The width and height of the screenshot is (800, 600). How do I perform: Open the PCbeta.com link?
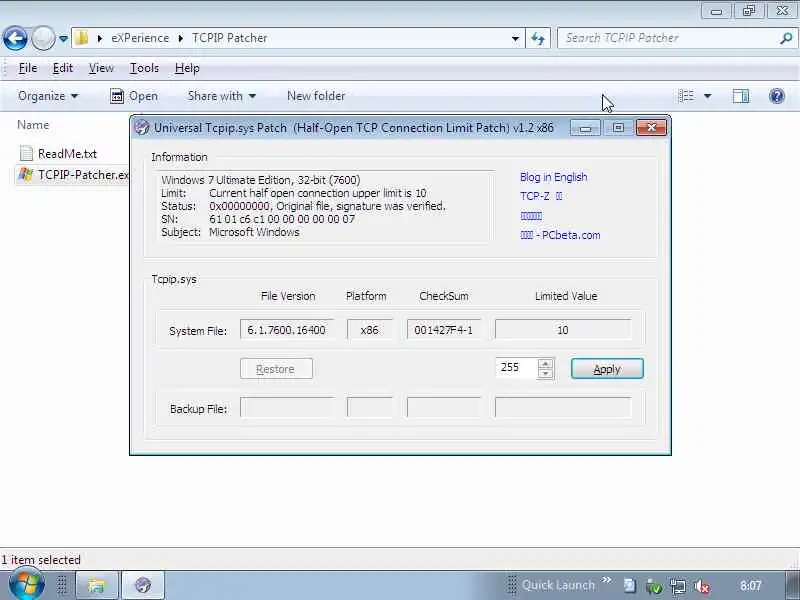pyautogui.click(x=560, y=235)
